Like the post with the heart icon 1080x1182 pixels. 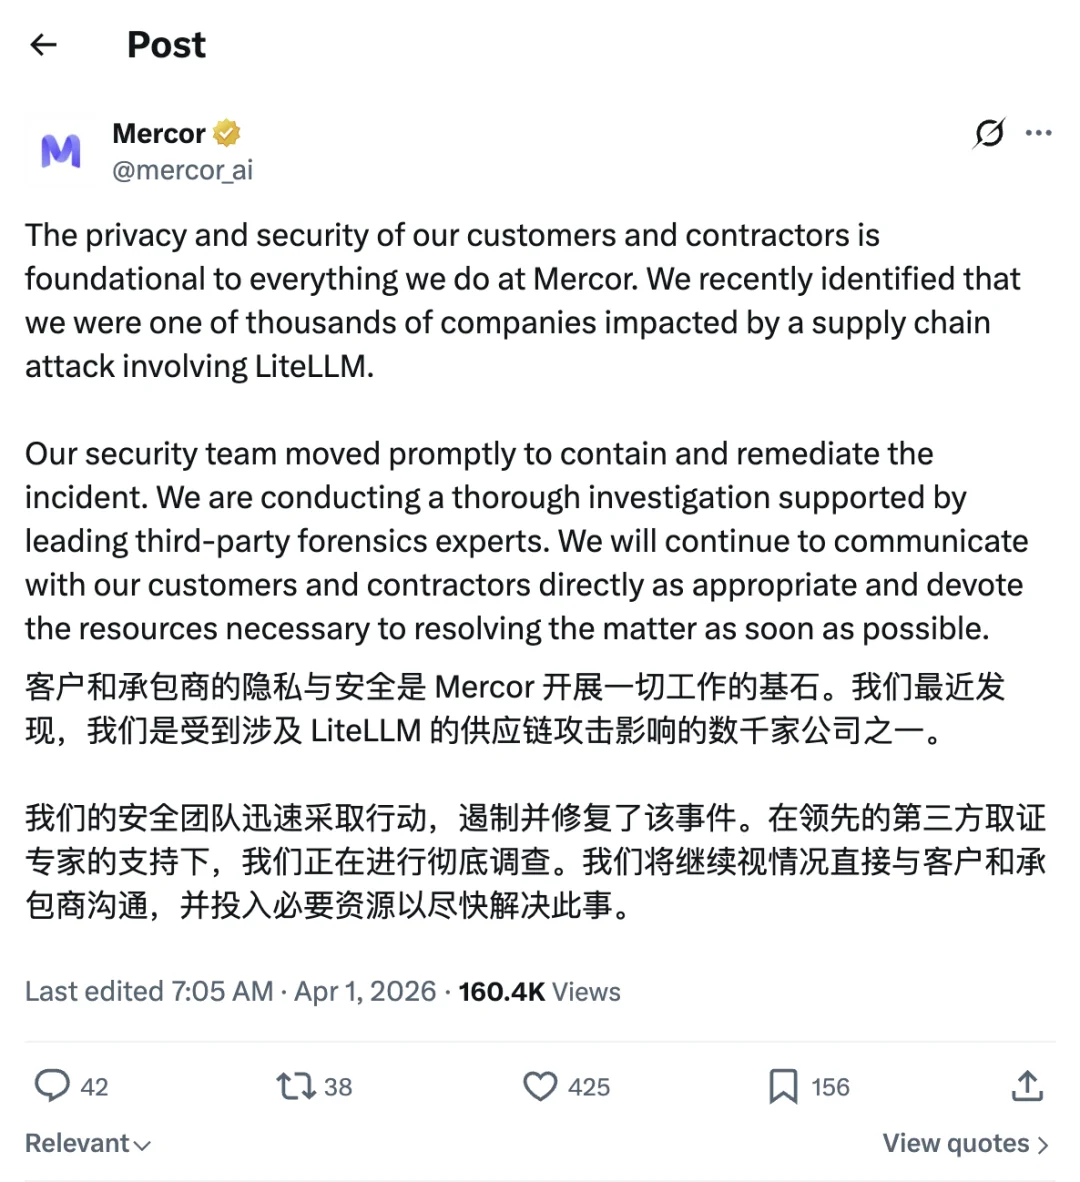pos(540,1086)
